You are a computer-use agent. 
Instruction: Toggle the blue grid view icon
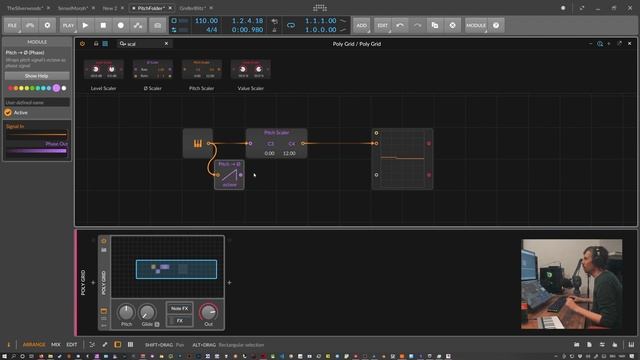pyautogui.click(x=105, y=44)
